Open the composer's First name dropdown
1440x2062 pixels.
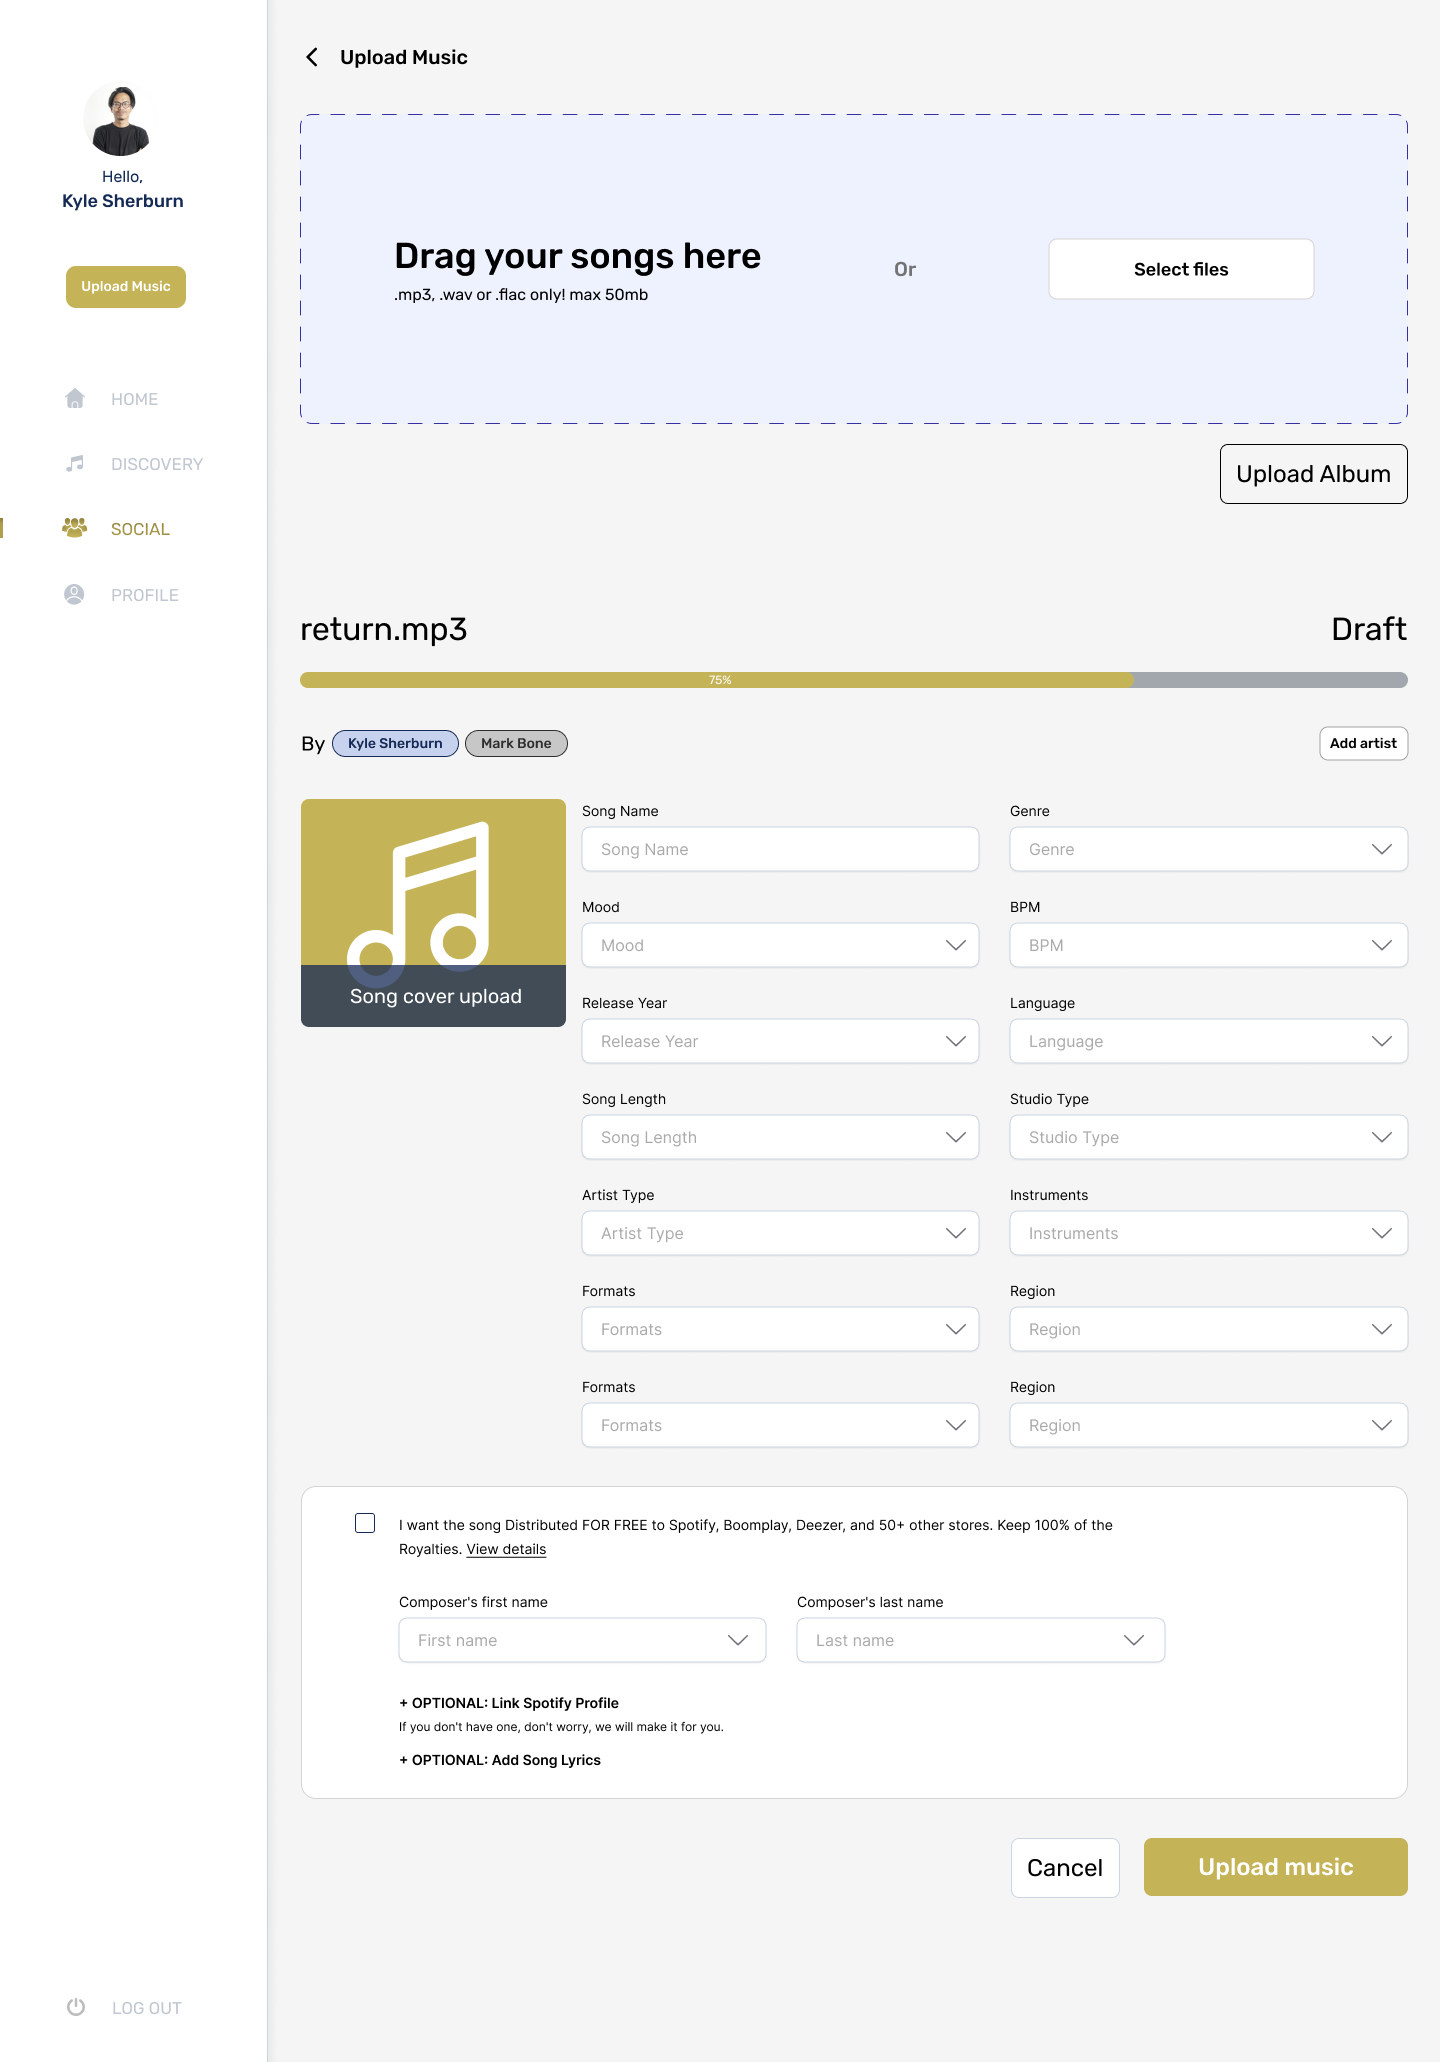tap(582, 1640)
